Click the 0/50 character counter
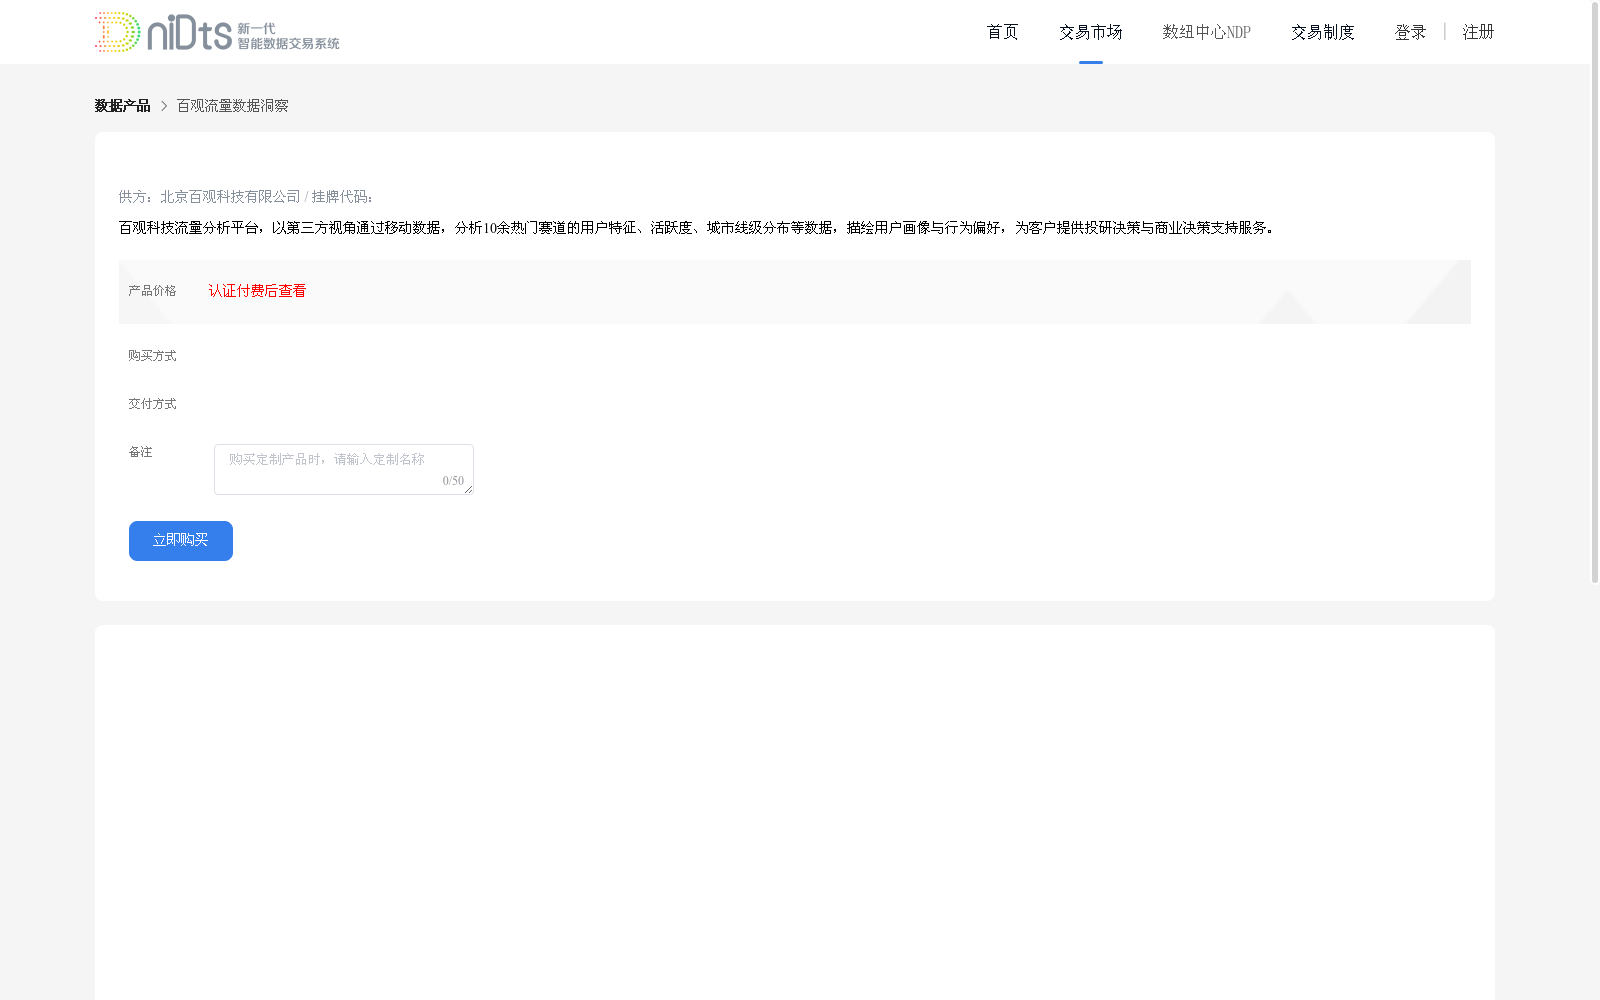Screen dimensions: 1600x1000 [x=453, y=481]
